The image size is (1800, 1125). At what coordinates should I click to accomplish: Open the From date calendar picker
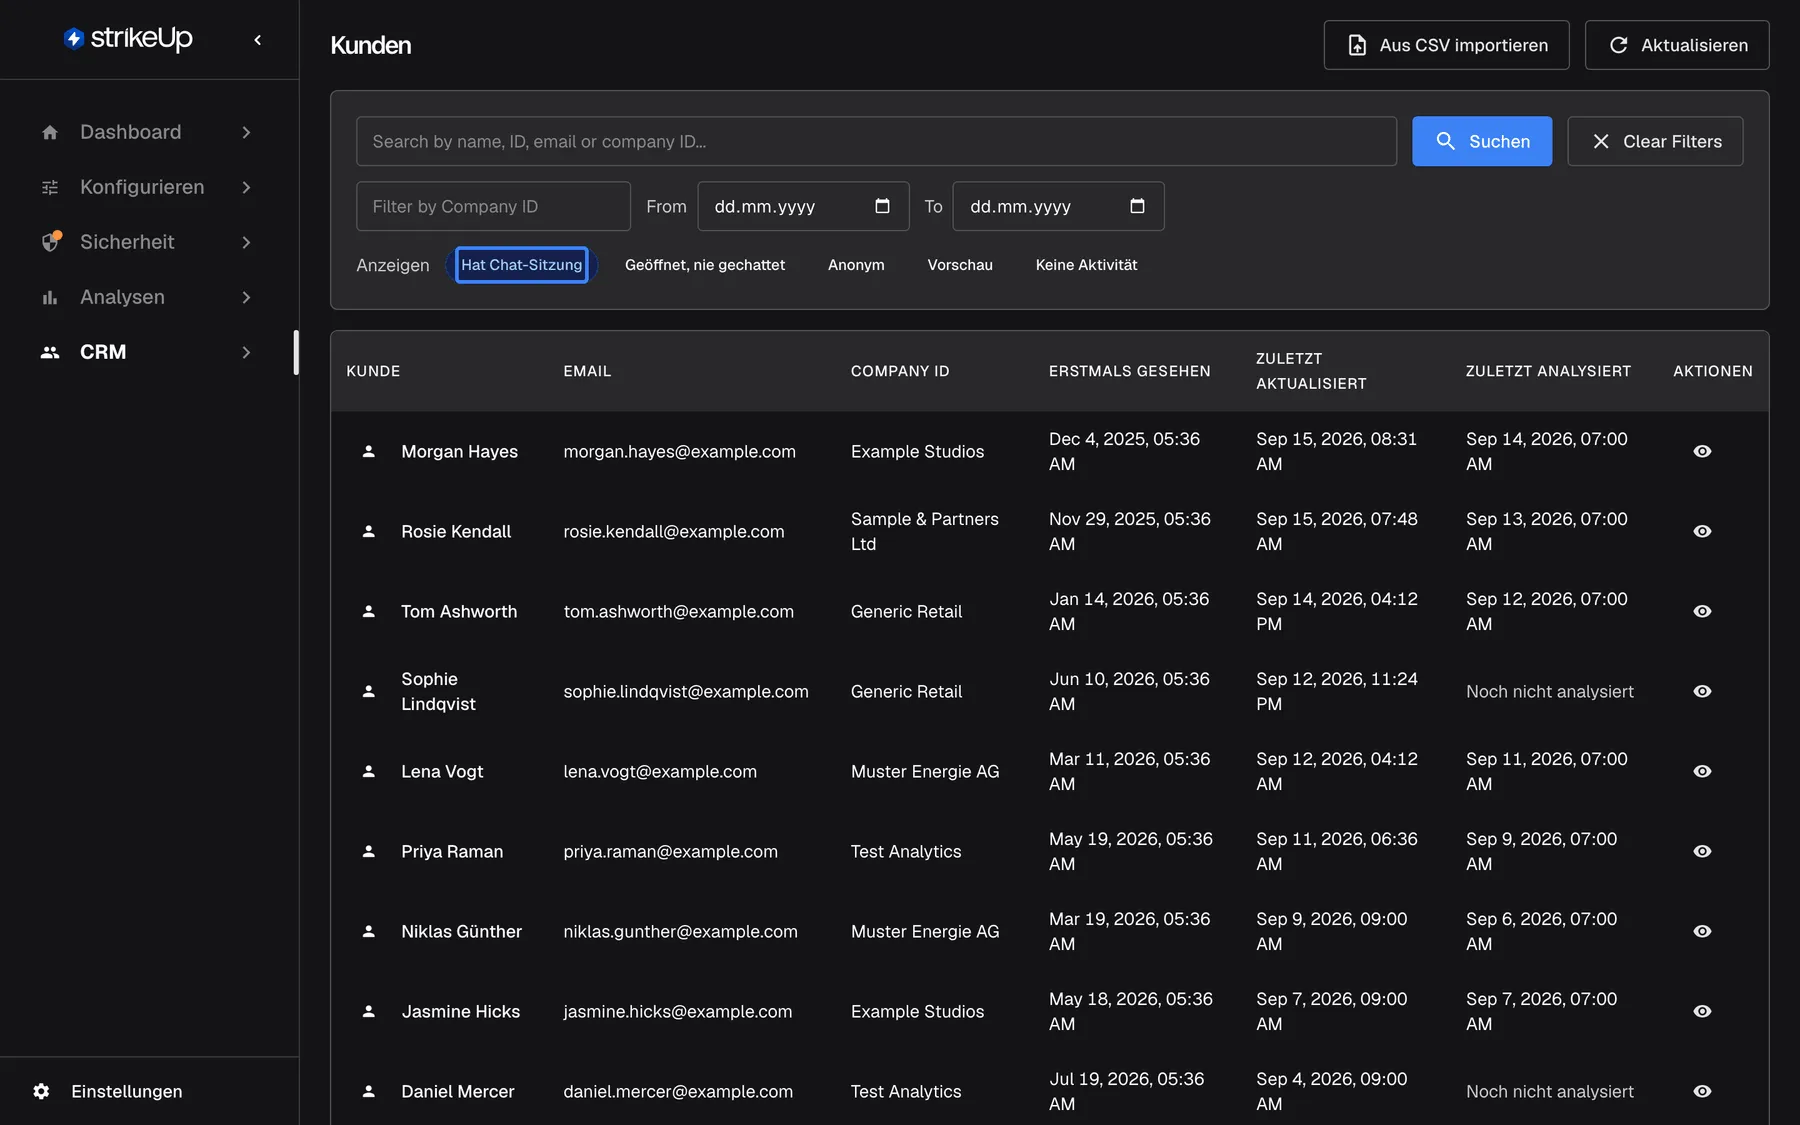click(882, 206)
